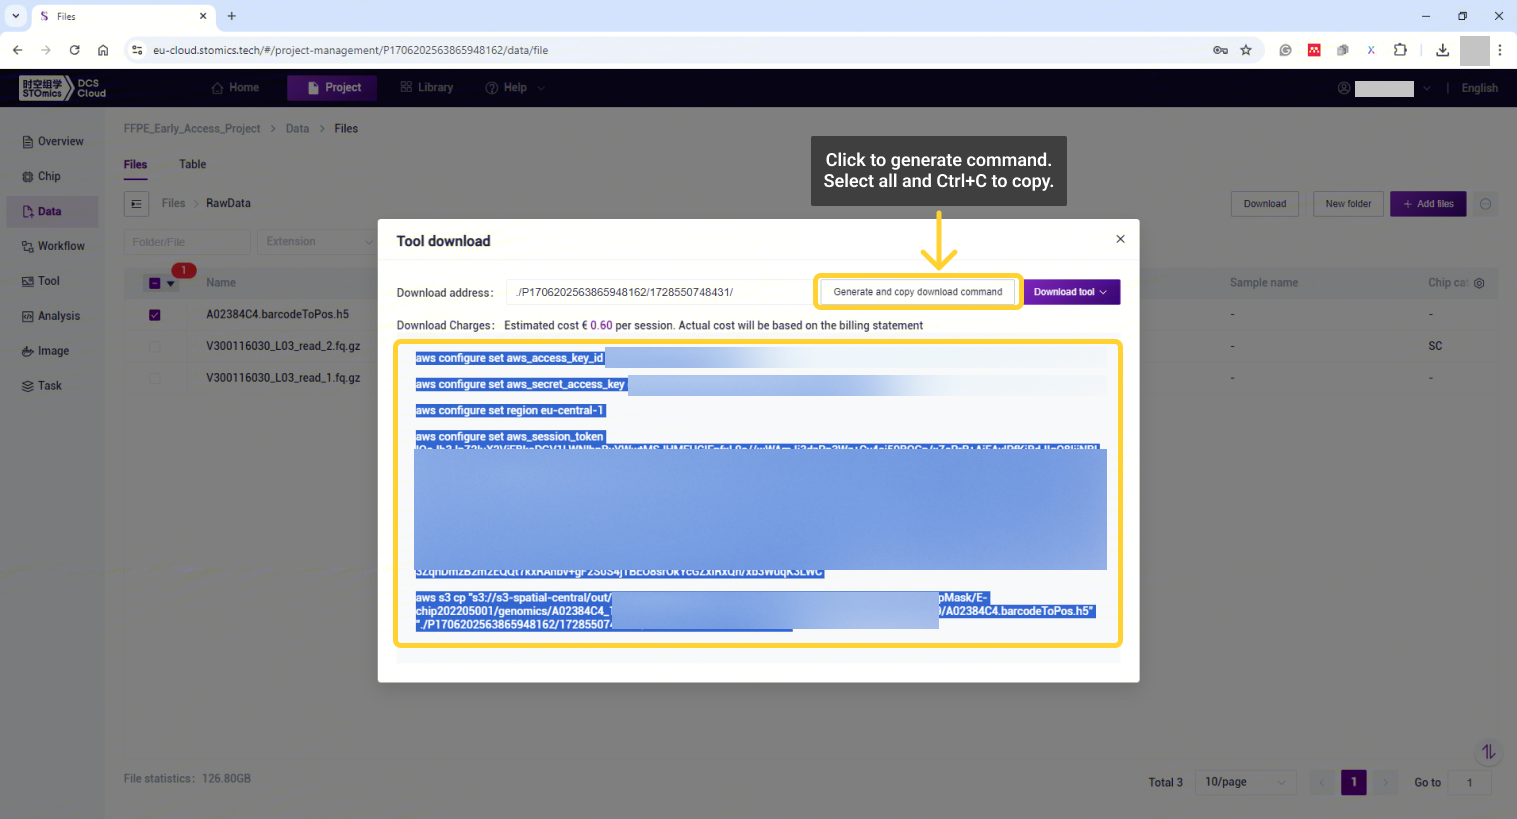Select V300116030_L03_read_2.fq.gz checkbox
Image resolution: width=1517 pixels, height=819 pixels.
click(155, 347)
